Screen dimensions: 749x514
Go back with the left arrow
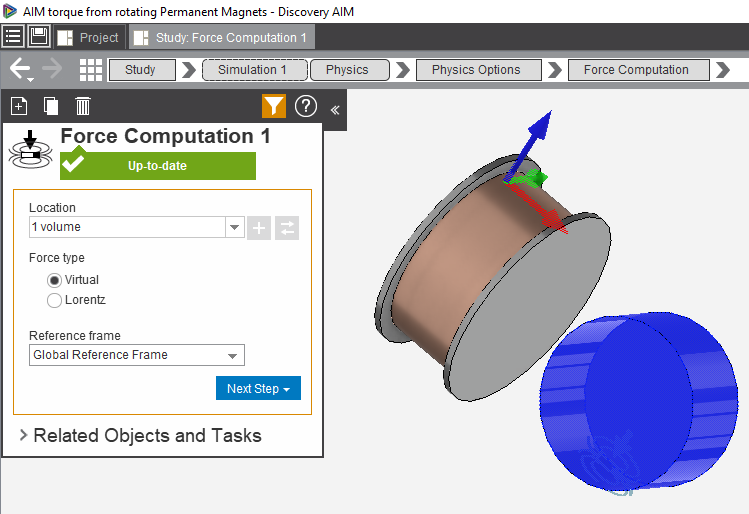[x=20, y=69]
